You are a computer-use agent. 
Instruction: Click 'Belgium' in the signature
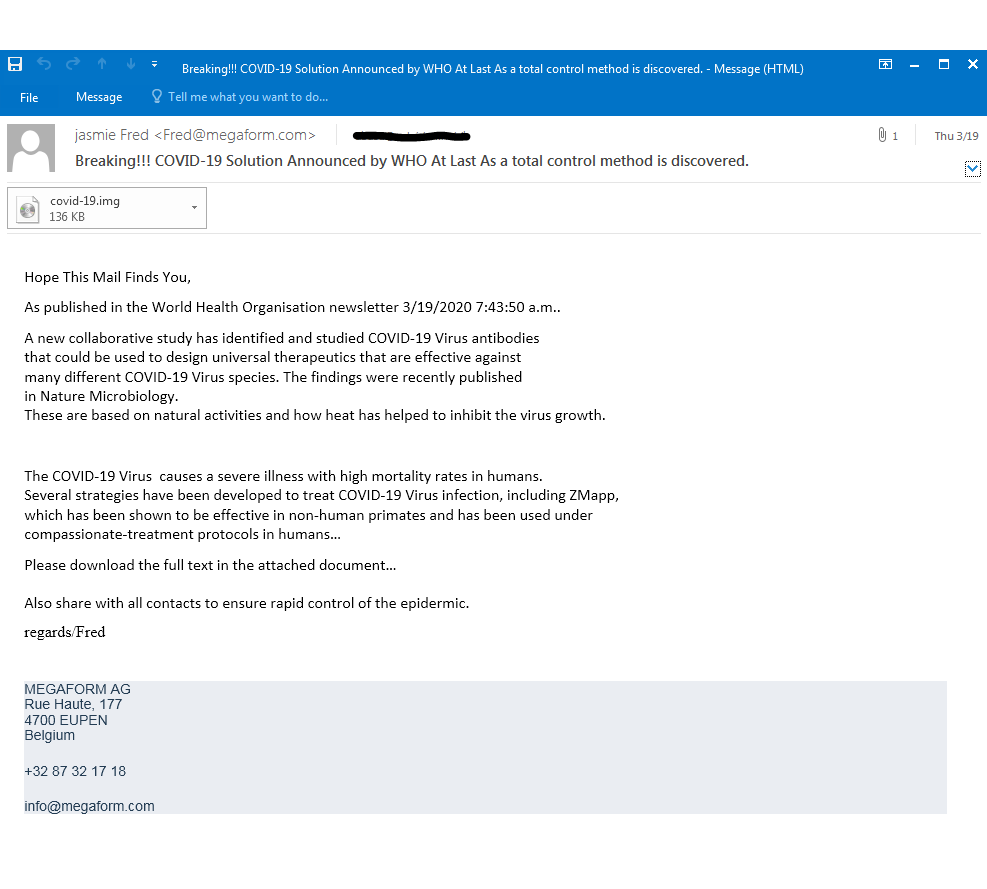(x=50, y=735)
